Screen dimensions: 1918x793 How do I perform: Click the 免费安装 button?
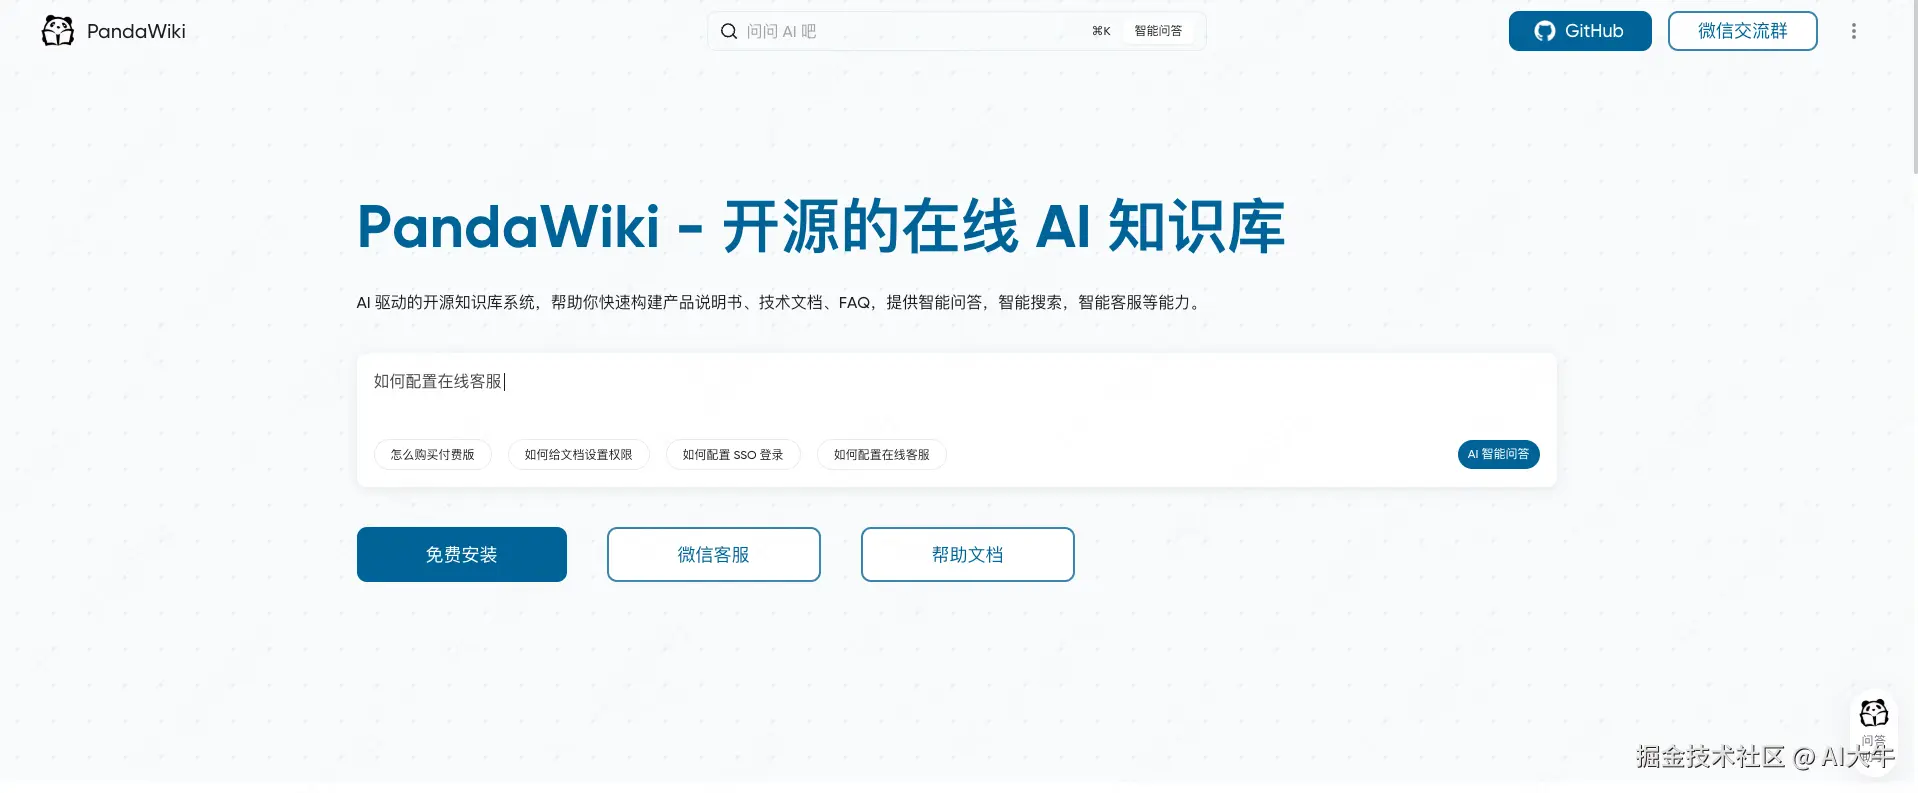[x=462, y=554]
